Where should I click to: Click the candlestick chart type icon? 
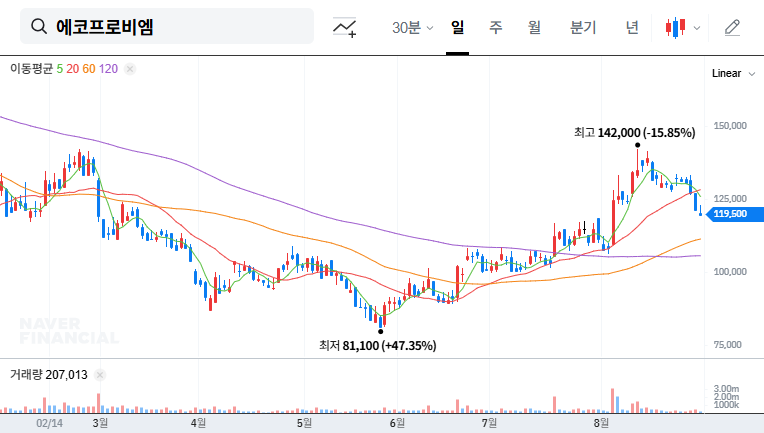(x=675, y=27)
